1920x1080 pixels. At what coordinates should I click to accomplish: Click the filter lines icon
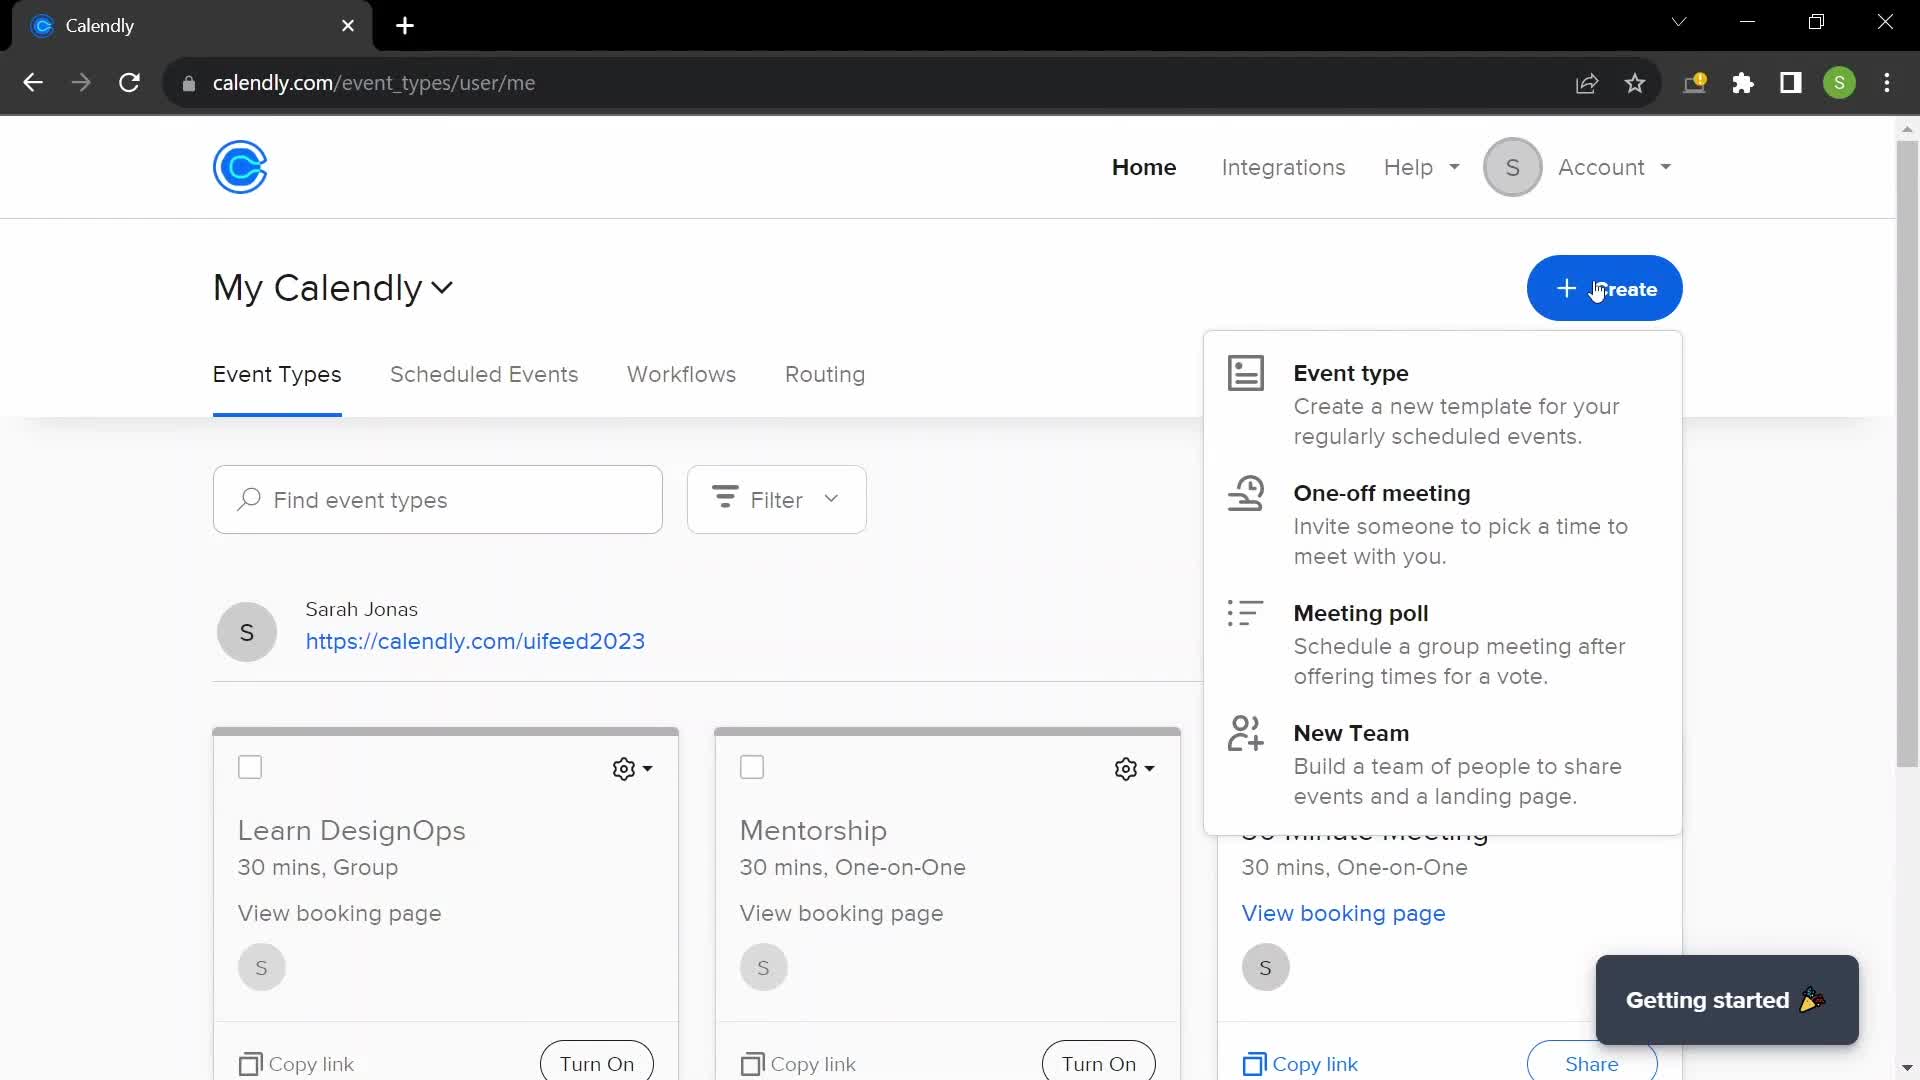[725, 497]
